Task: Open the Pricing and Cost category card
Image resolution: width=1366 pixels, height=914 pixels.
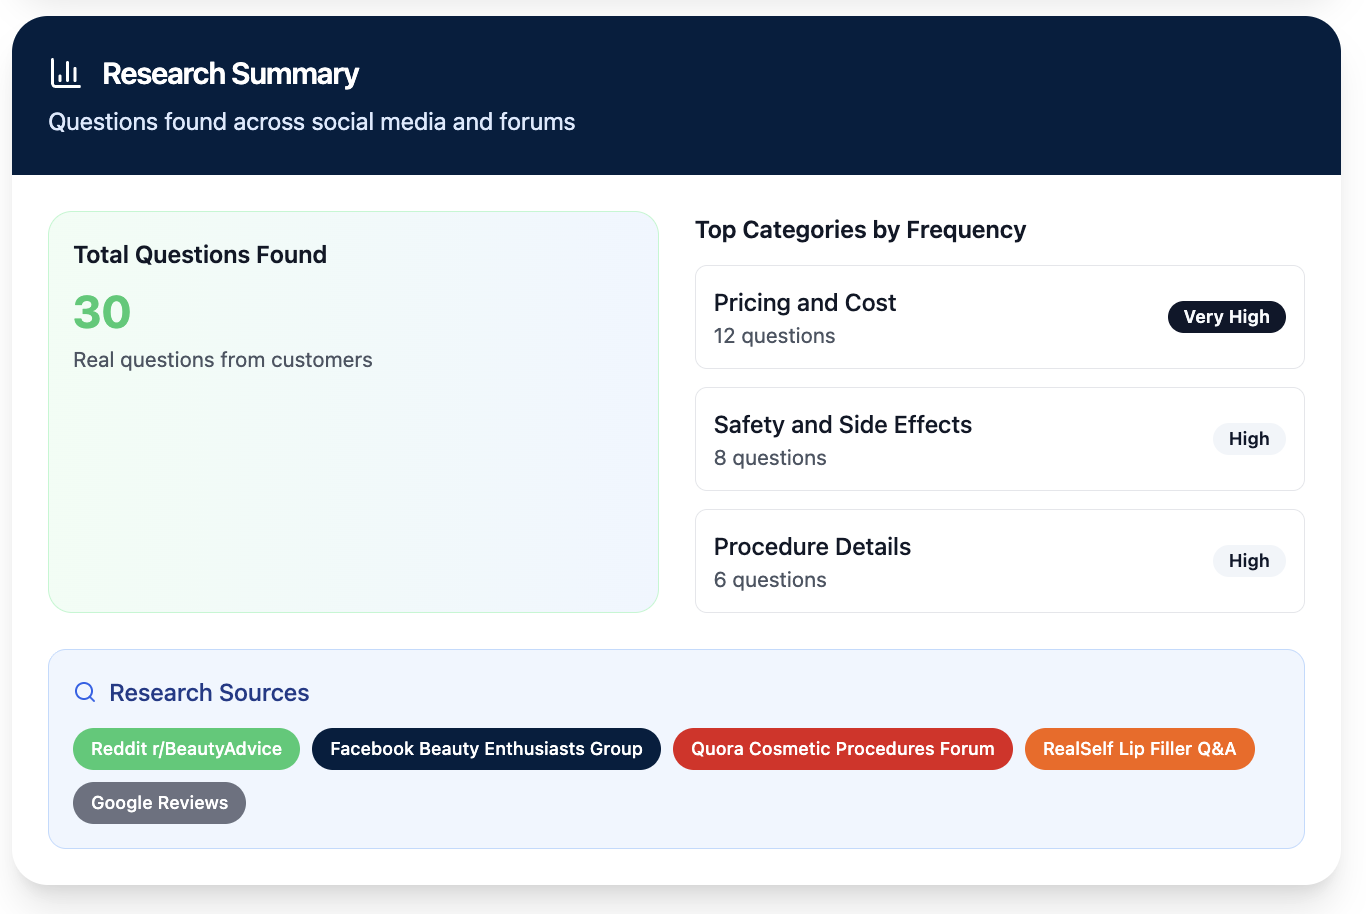Action: [999, 316]
